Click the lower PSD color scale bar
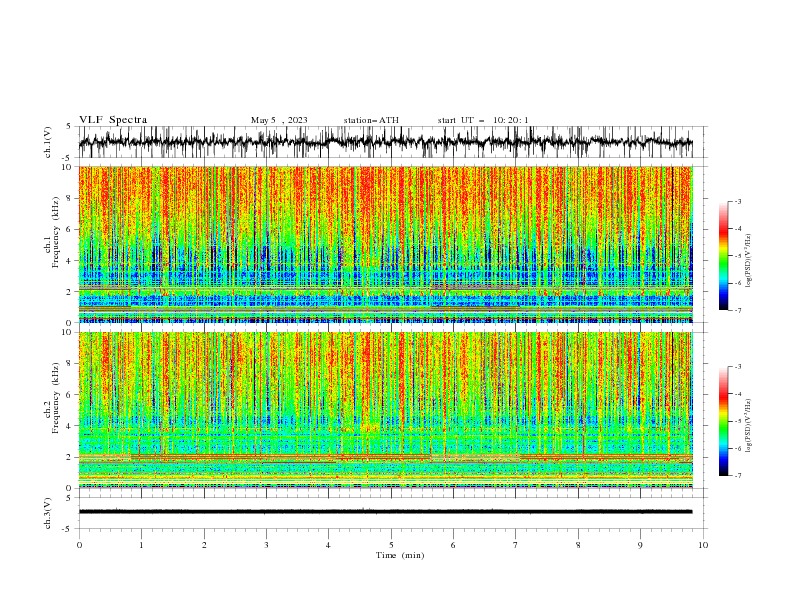This screenshot has height=612, width=792. (x=724, y=421)
